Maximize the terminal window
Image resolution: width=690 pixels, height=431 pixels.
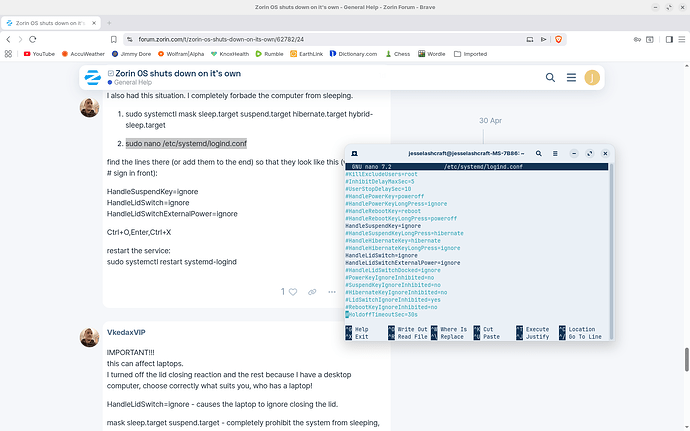[590, 153]
